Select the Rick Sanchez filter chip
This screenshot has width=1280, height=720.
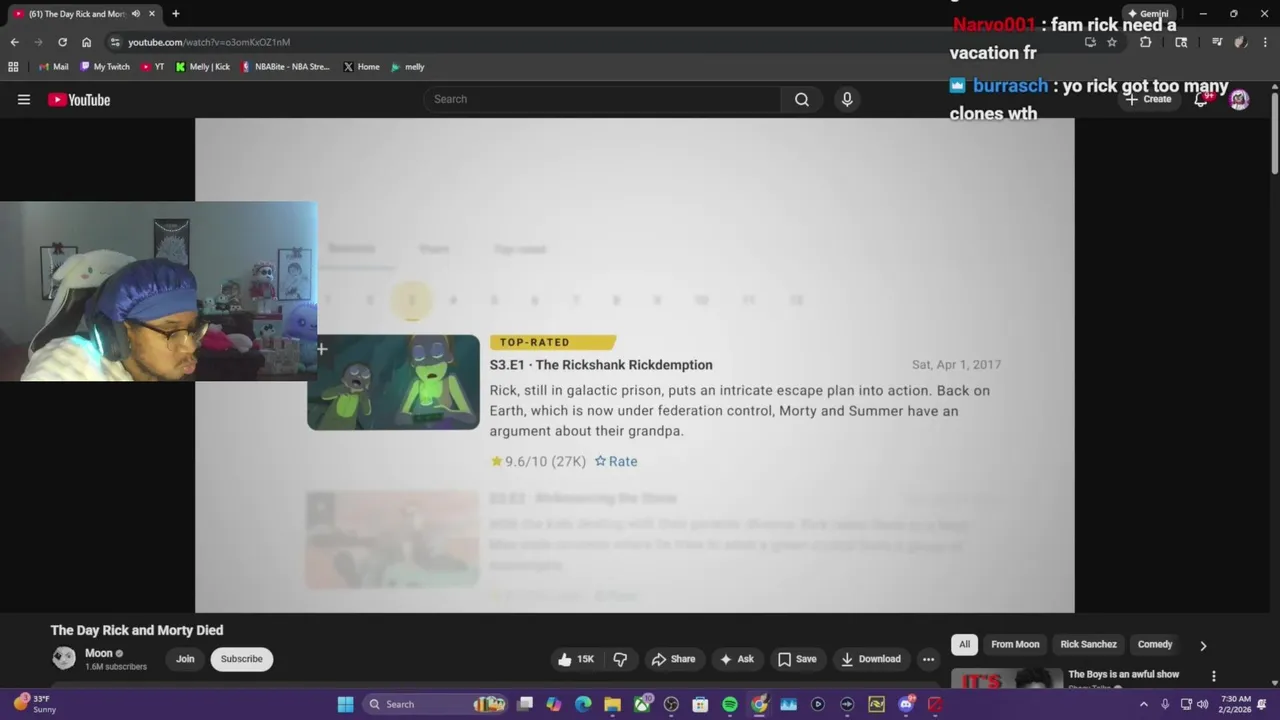click(x=1088, y=644)
